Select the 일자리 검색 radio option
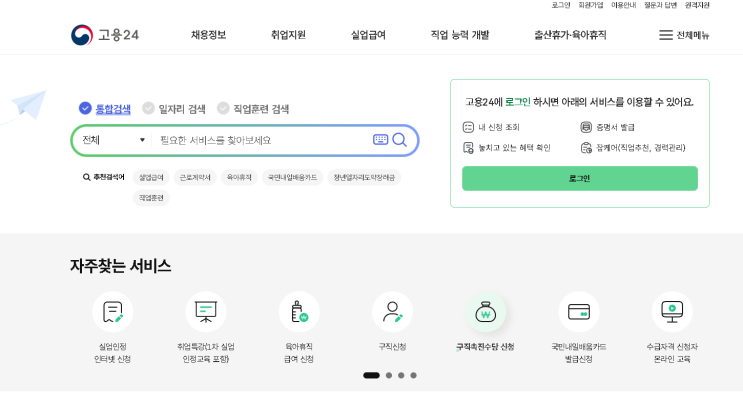This screenshot has width=743, height=400. [x=148, y=109]
